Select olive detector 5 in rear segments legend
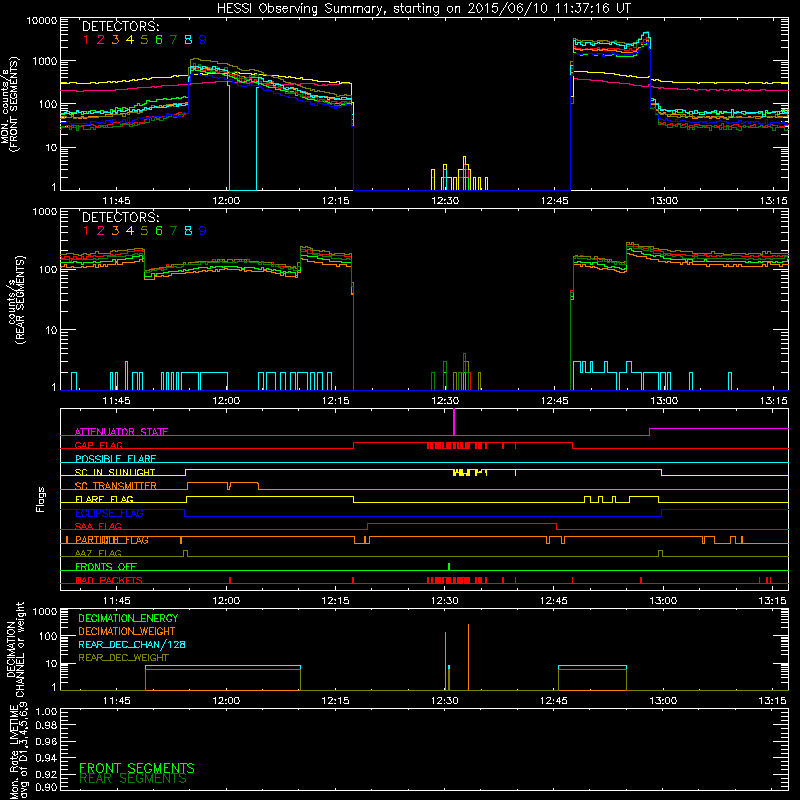This screenshot has width=800, height=800. pyautogui.click(x=144, y=231)
